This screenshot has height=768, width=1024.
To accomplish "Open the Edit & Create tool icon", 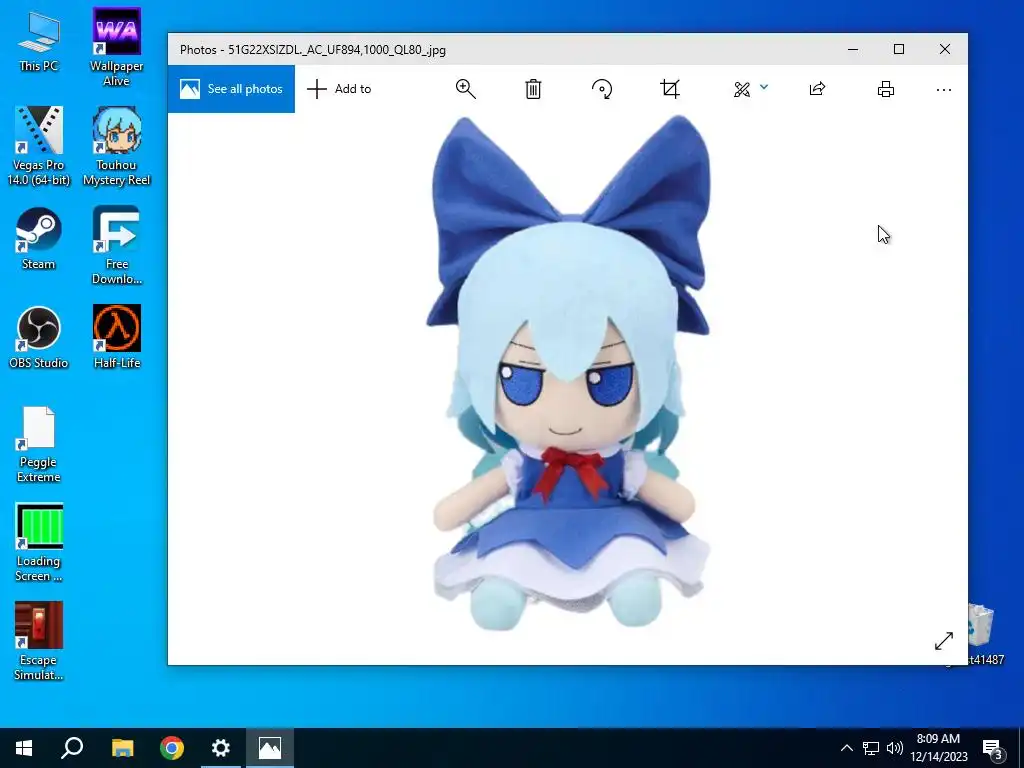I will (742, 89).
